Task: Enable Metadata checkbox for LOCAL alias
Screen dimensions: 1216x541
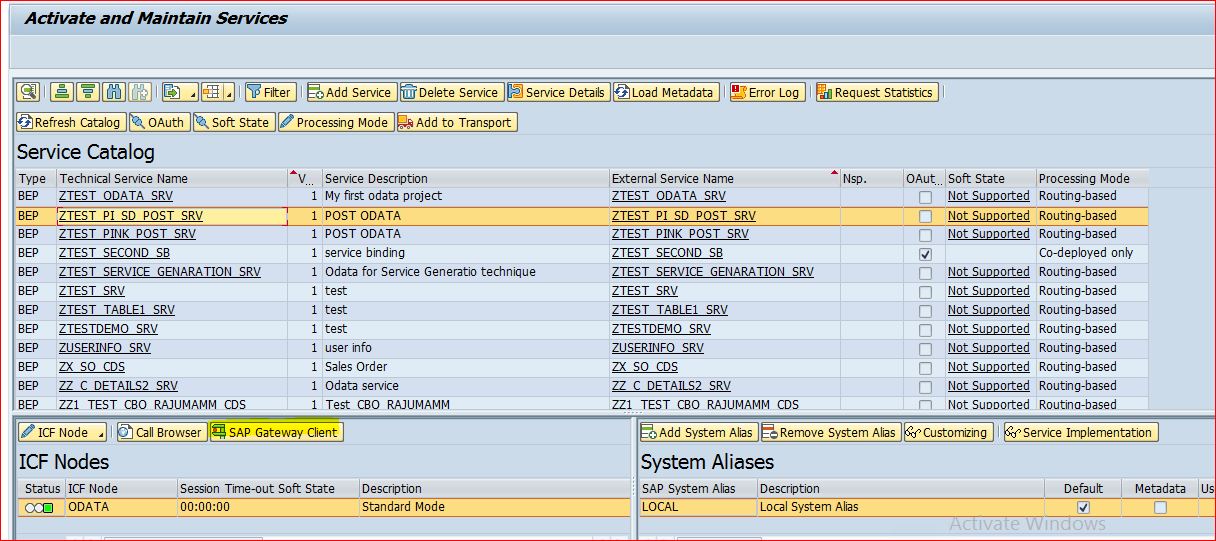Action: tap(1160, 508)
